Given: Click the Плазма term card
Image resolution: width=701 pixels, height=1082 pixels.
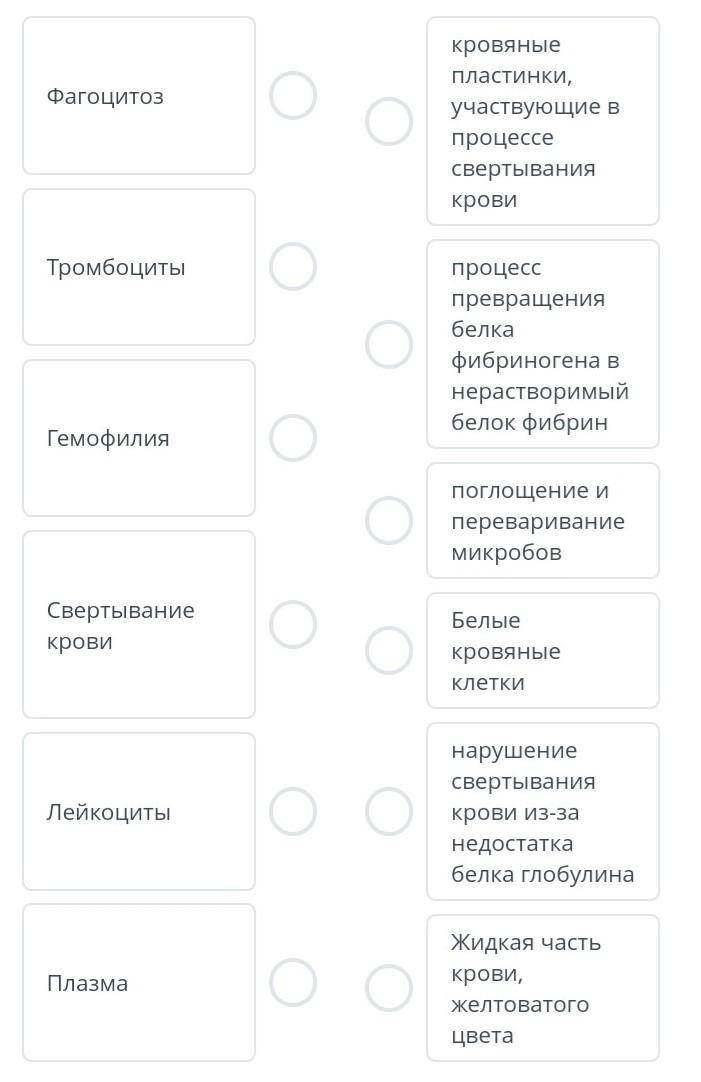Looking at the screenshot, I should tap(139, 983).
